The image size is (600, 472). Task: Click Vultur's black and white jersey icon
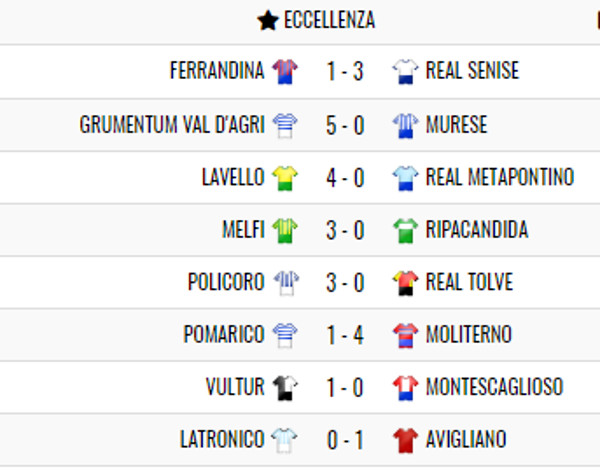point(285,387)
